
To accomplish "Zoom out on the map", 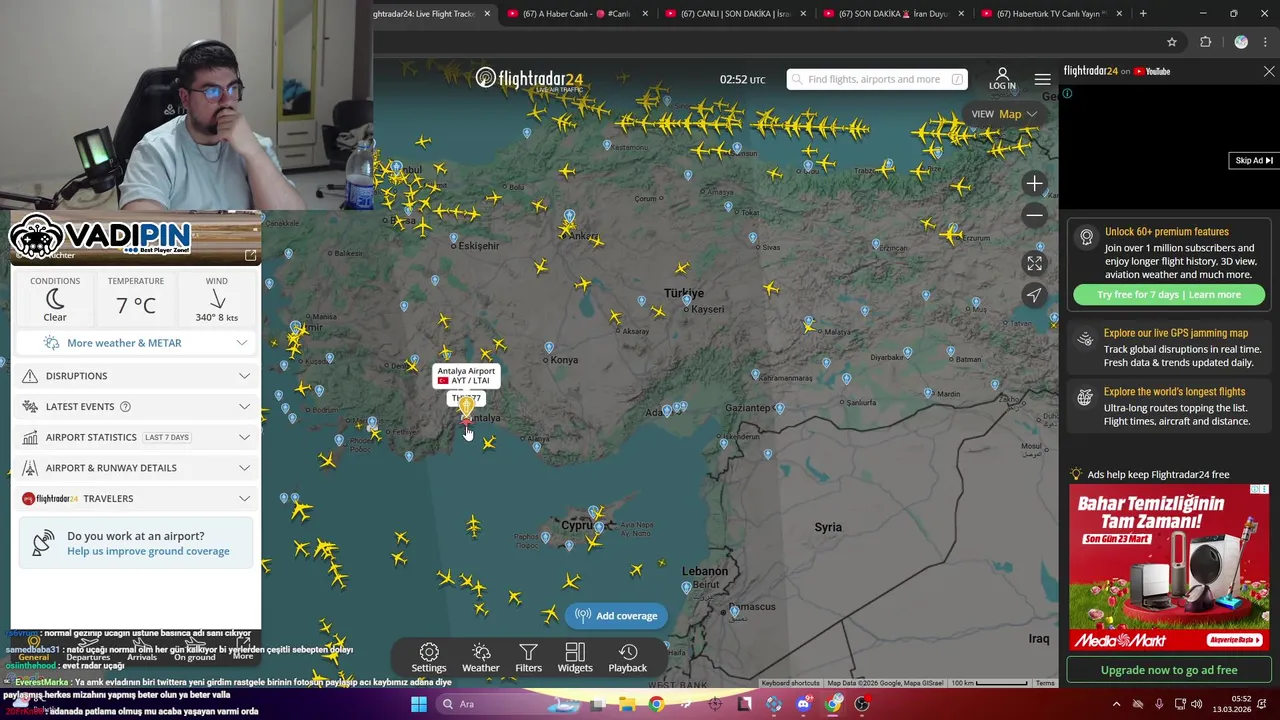I will [1034, 215].
